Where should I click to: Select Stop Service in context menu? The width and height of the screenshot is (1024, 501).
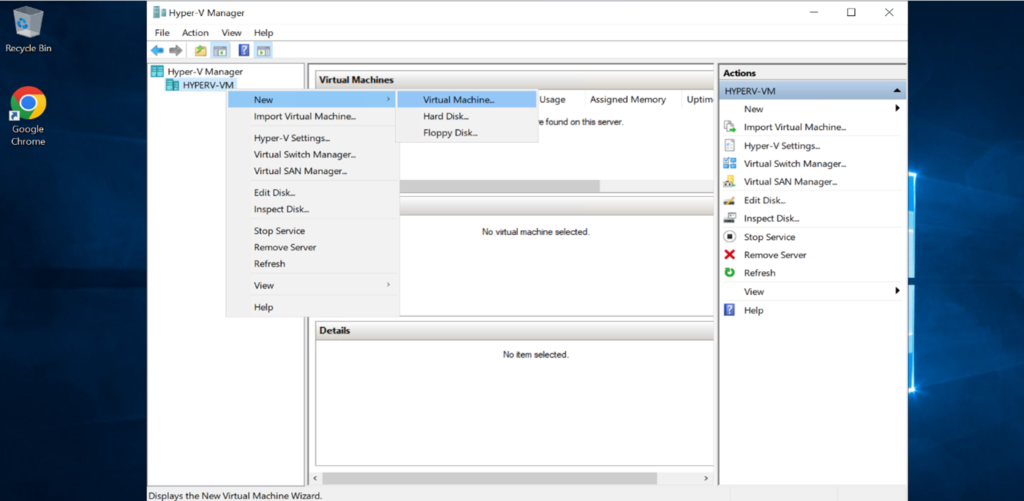click(312, 231)
